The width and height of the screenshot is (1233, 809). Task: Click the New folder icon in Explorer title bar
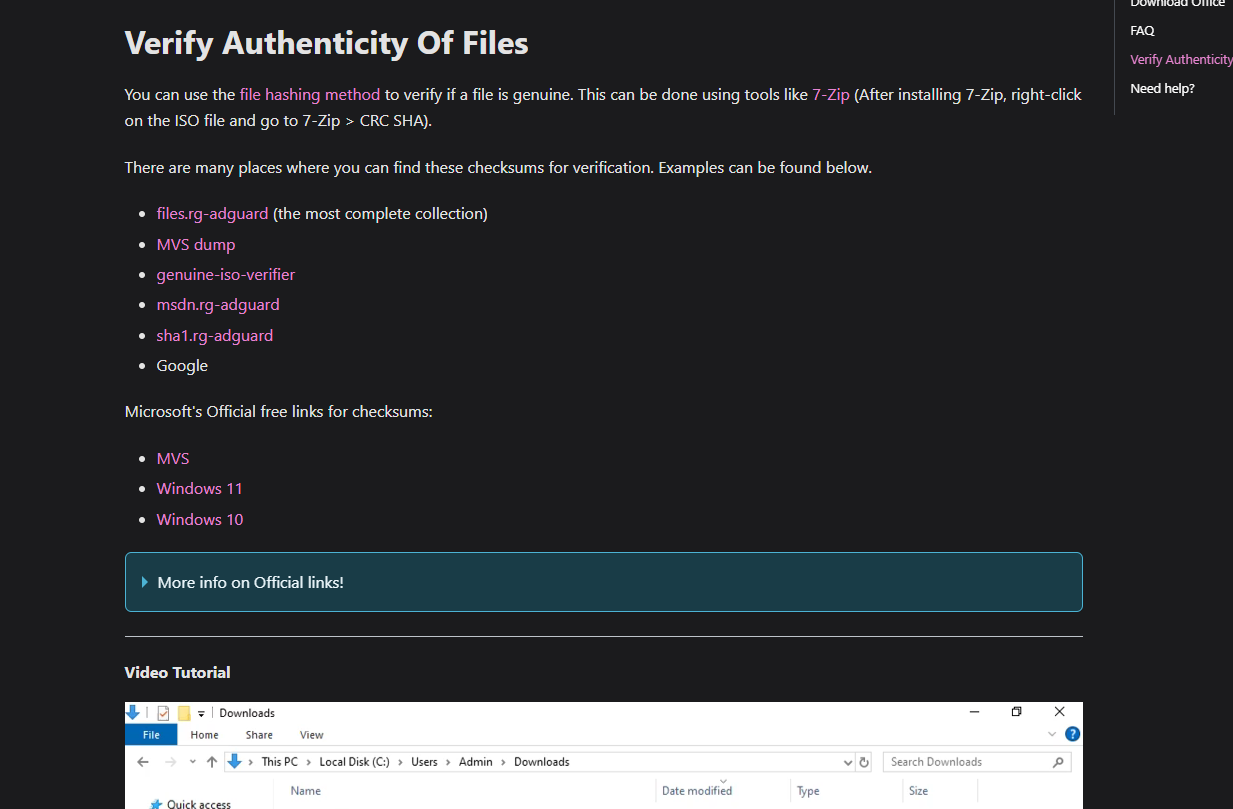184,713
